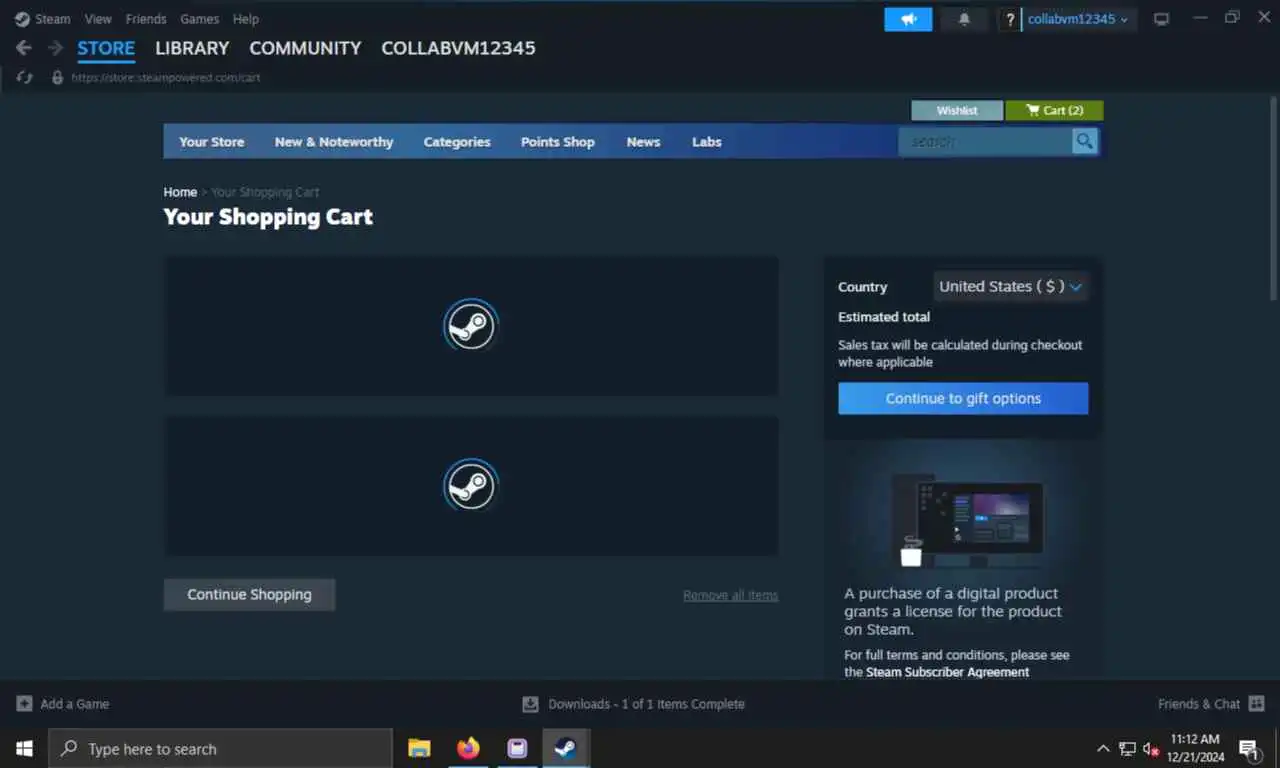The image size is (1280, 768).
Task: Launch File Explorer from taskbar
Action: tap(420, 748)
